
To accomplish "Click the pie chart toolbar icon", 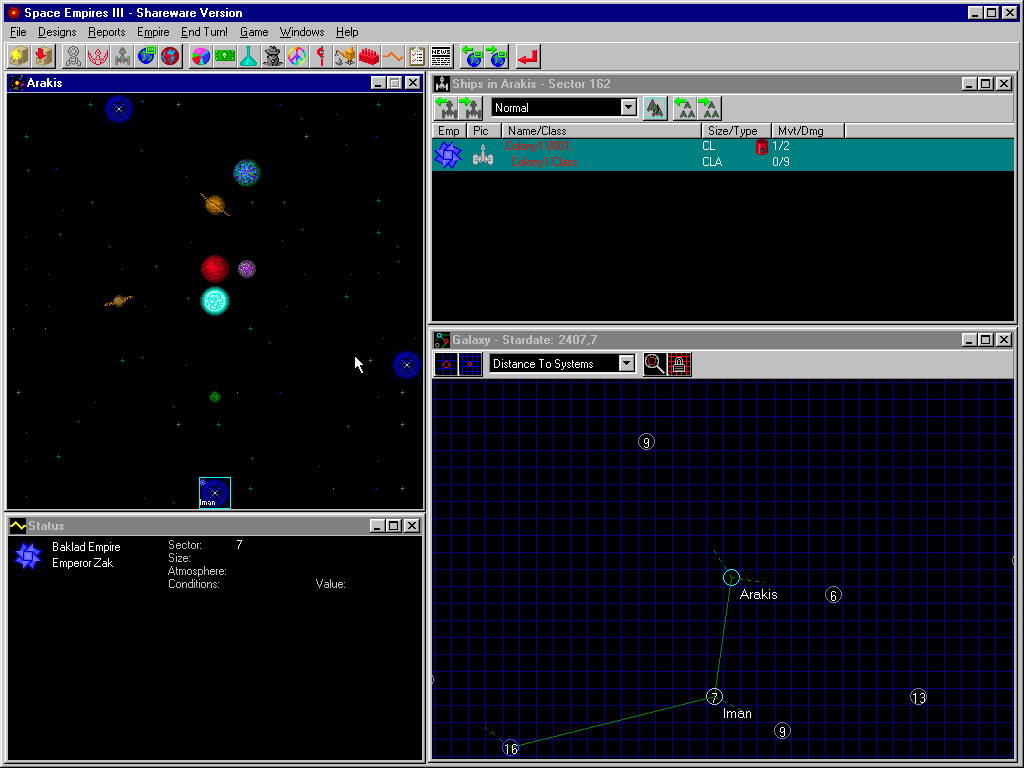I will pos(200,56).
